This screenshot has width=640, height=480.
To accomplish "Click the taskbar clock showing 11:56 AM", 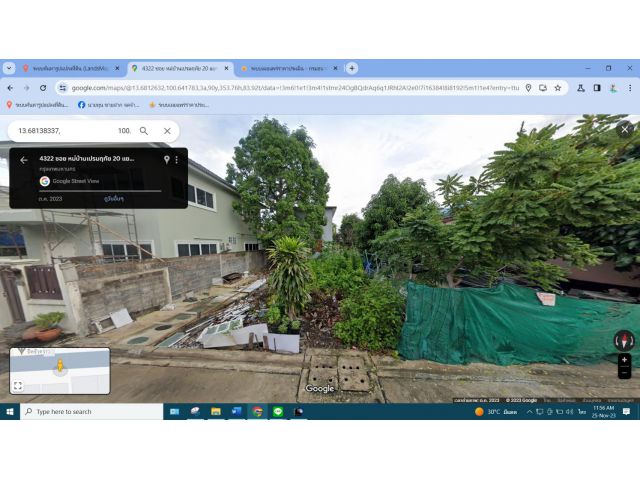I will coord(604,412).
